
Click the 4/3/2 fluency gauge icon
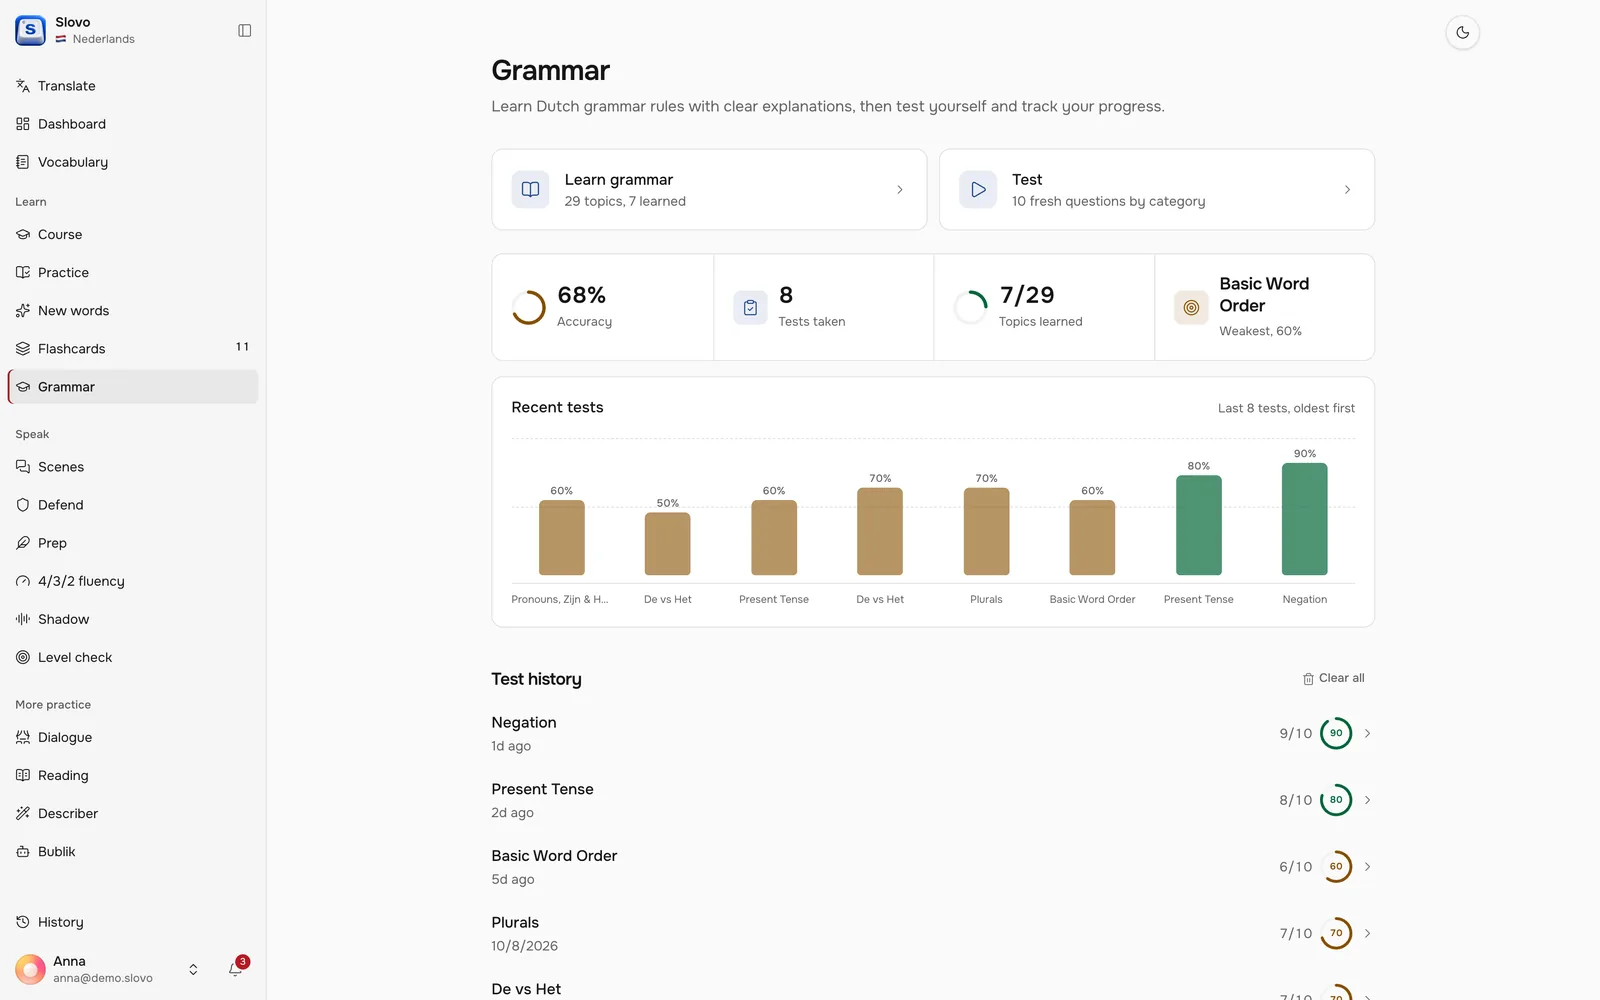tap(23, 581)
